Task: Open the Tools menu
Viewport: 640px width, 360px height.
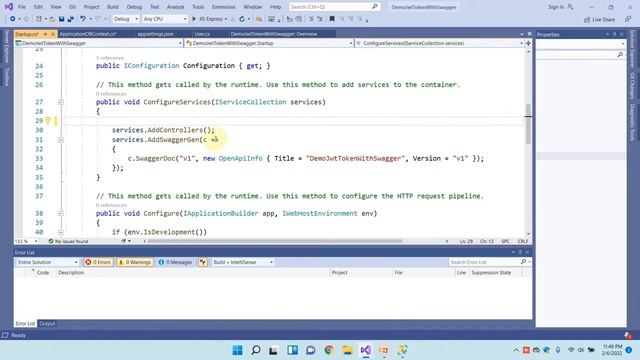Action: pos(198,7)
